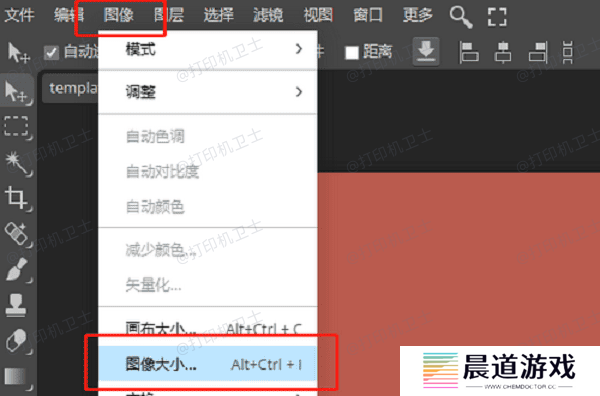Select the Gradient tool
Screen dimensions: 600x396
pos(16,376)
